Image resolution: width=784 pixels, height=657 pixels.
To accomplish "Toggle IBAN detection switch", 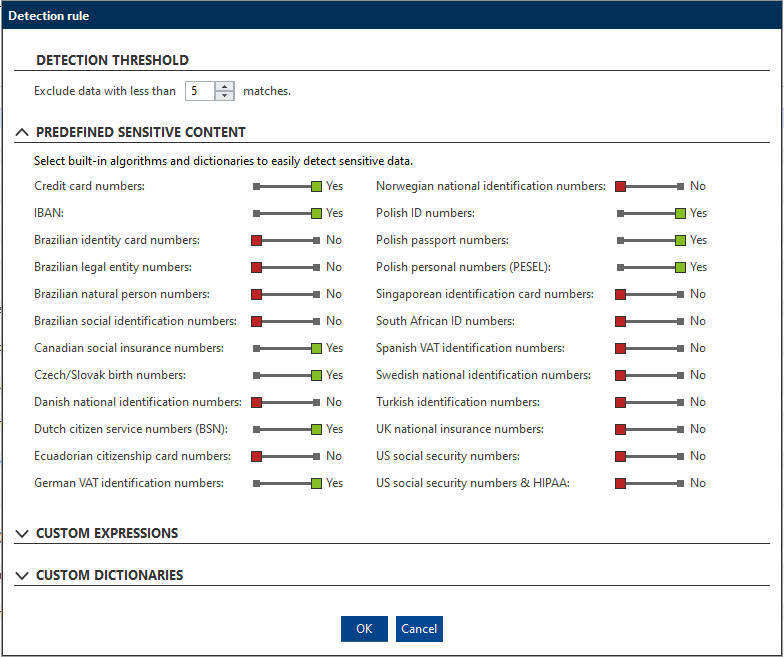I will tap(287, 214).
